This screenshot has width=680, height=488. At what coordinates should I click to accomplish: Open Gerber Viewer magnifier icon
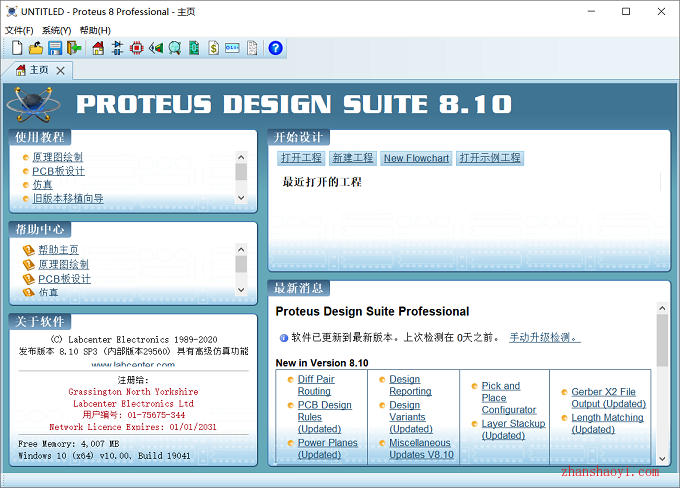175,48
